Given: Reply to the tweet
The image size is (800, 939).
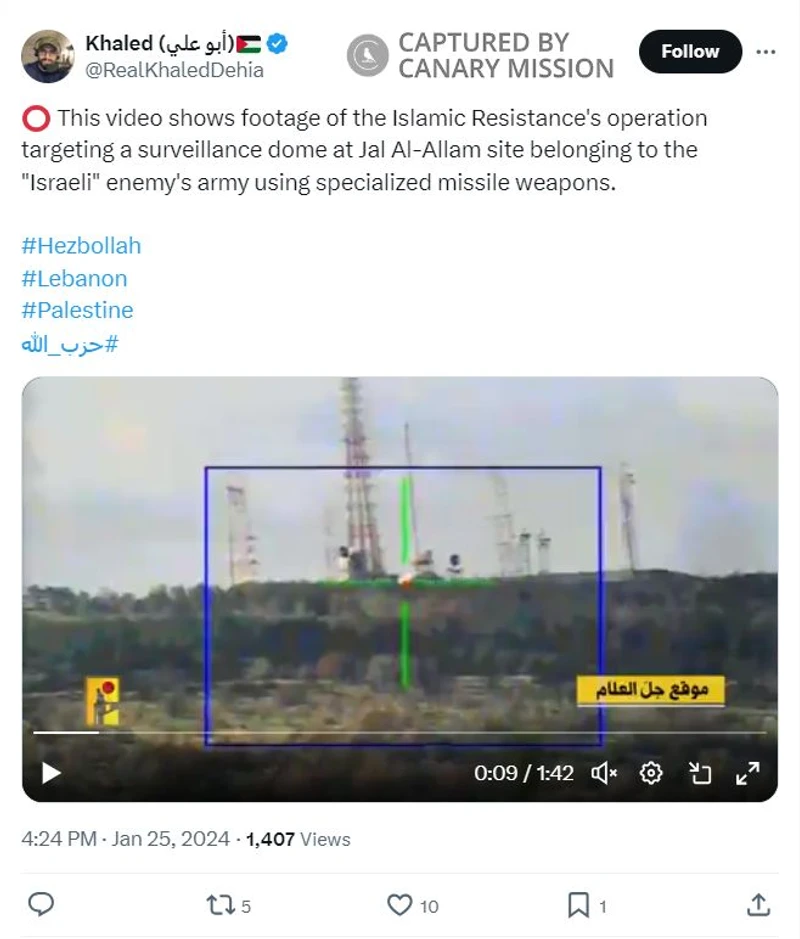Looking at the screenshot, I should 41,904.
